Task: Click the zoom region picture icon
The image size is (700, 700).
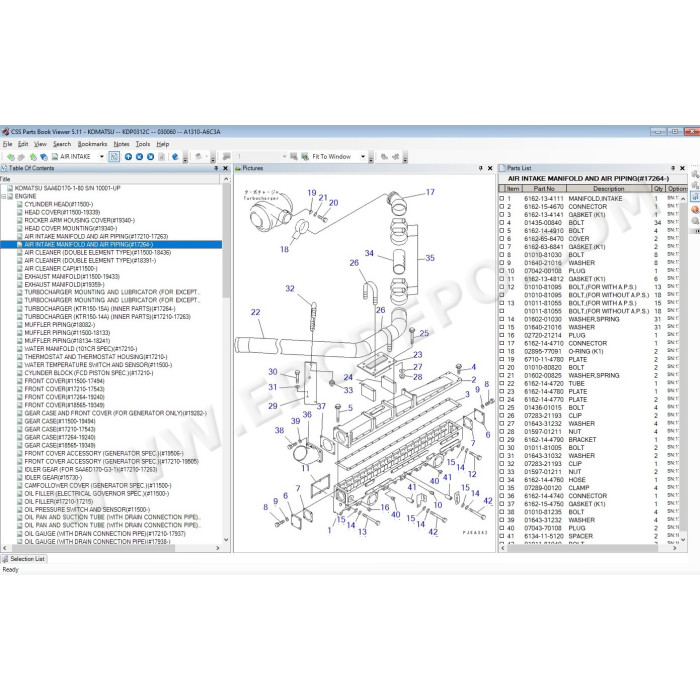Action: pos(294,156)
